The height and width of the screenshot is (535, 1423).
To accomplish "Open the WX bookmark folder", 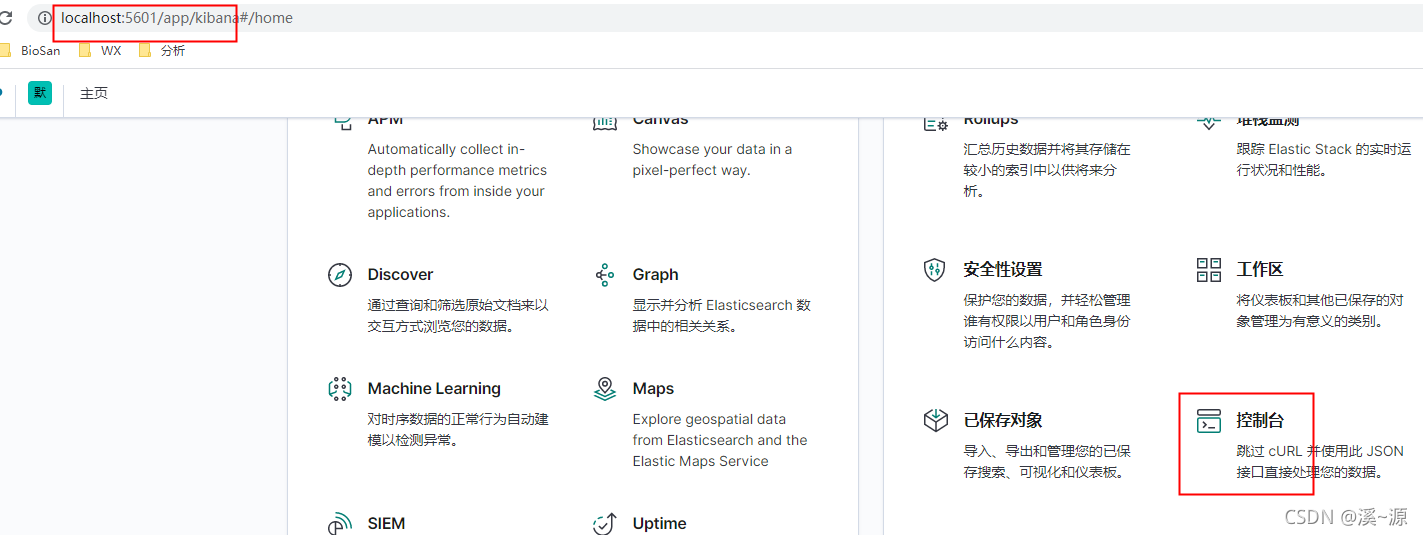I will pyautogui.click(x=100, y=50).
